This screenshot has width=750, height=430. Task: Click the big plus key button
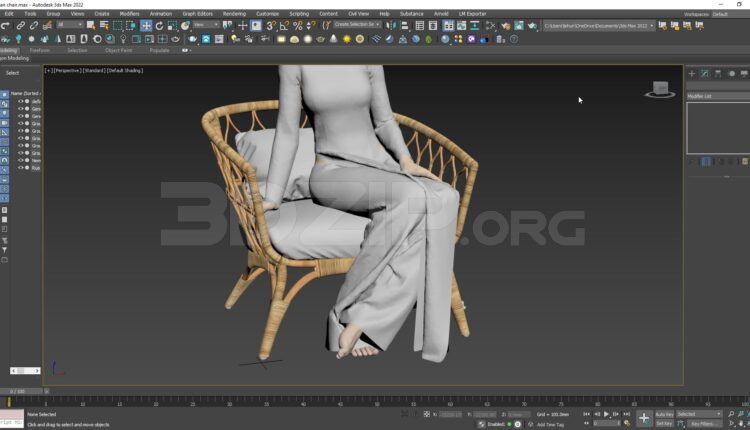[644, 418]
